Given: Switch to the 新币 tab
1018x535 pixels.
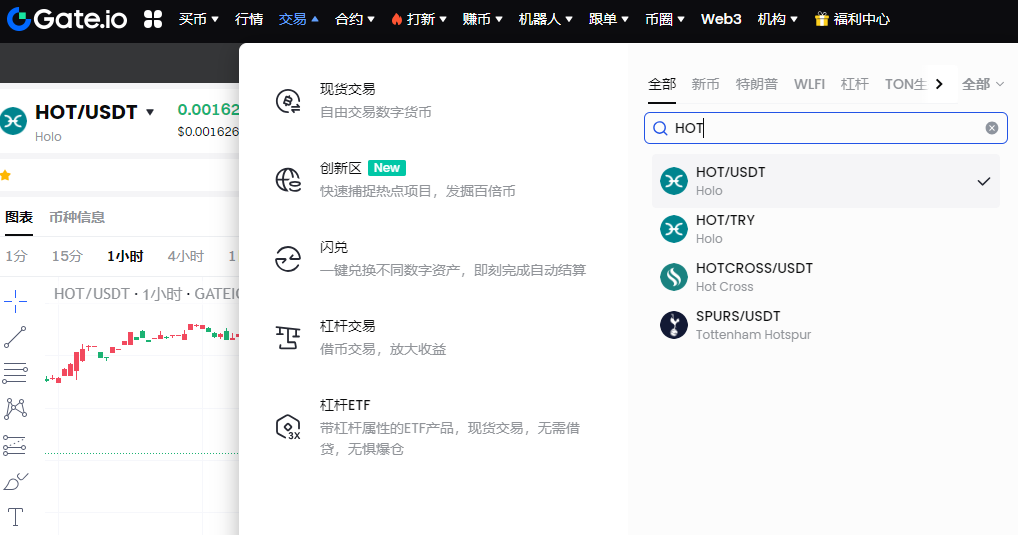Looking at the screenshot, I should (x=705, y=84).
